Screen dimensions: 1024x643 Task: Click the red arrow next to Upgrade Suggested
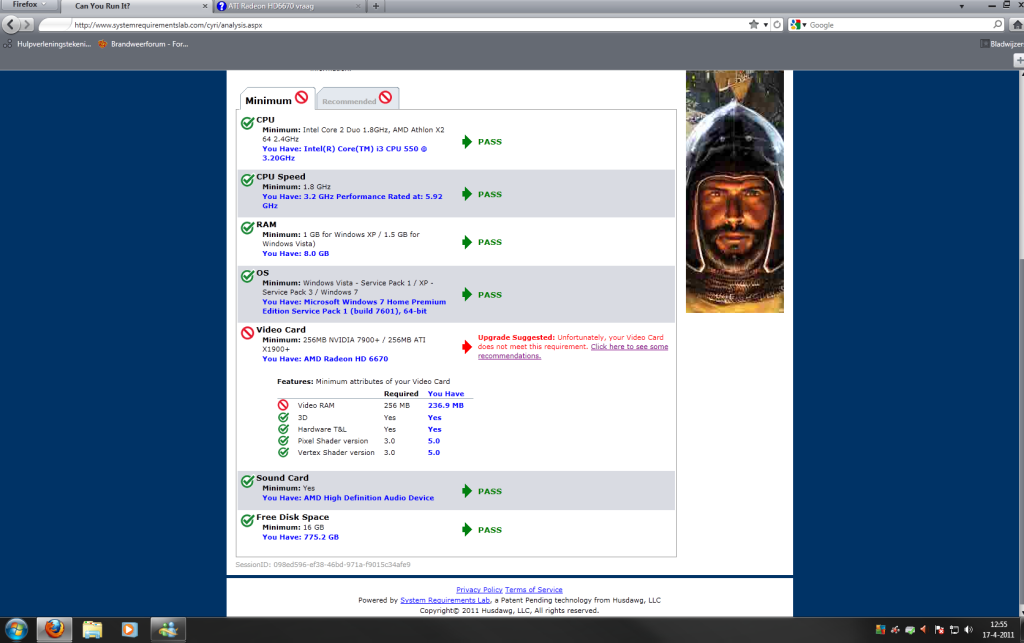467,347
